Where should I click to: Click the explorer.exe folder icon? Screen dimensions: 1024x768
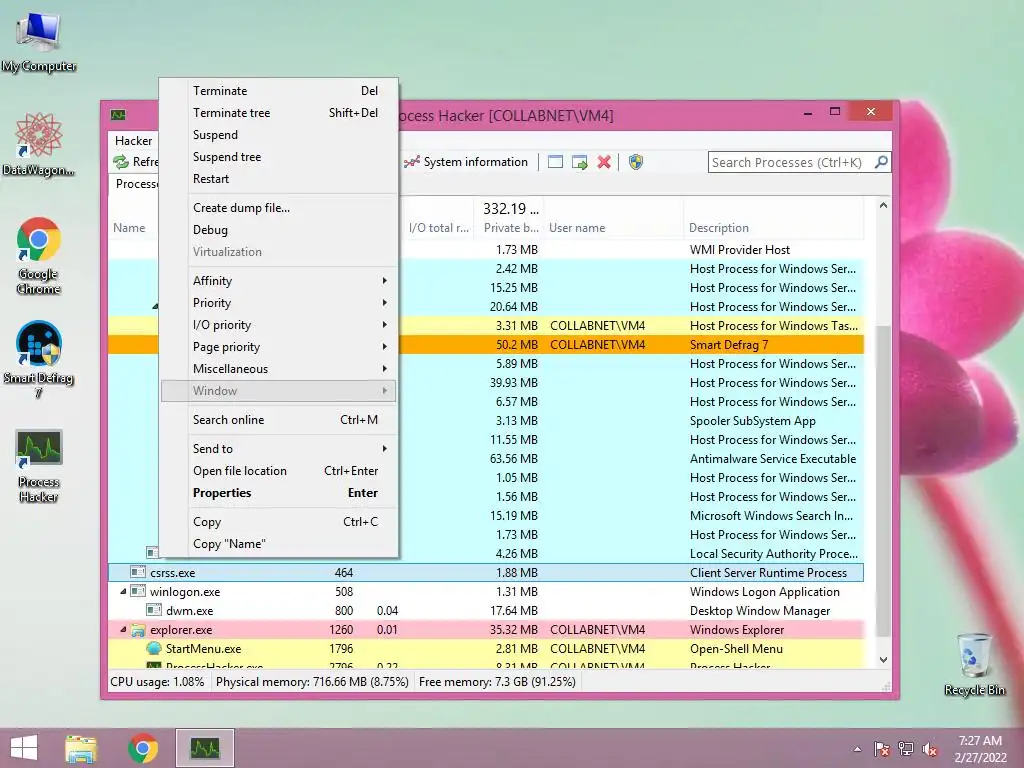(x=138, y=630)
